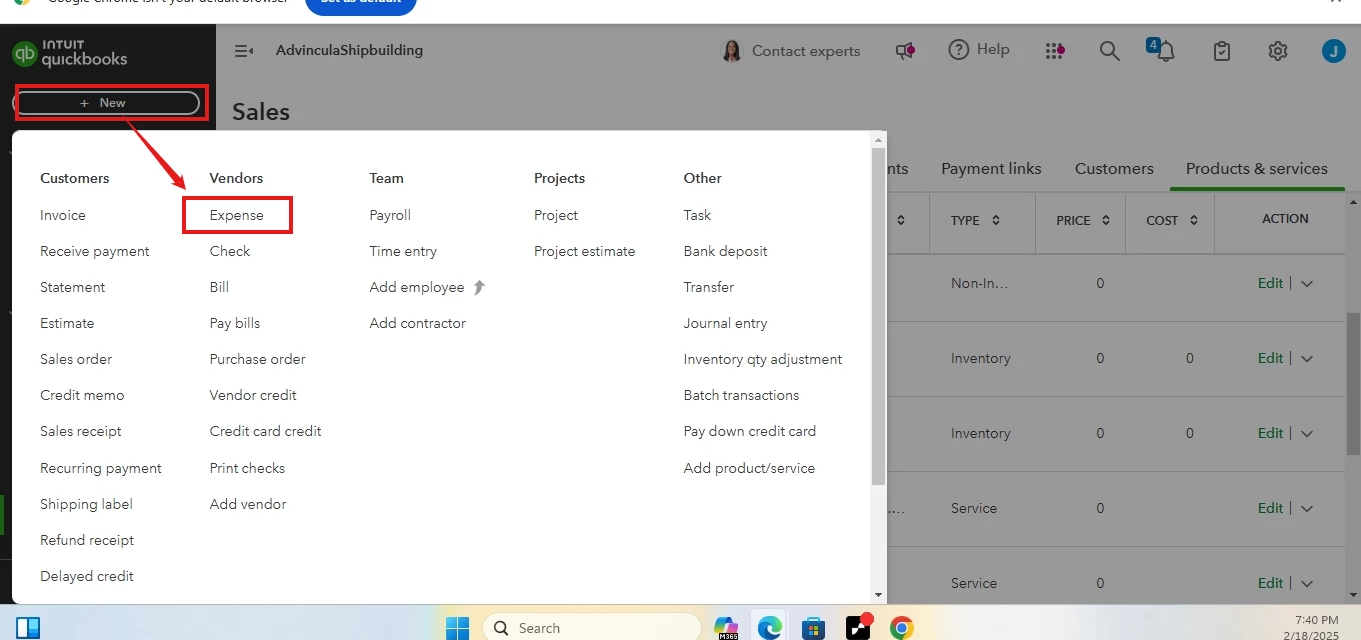Click the megaphone feedback icon

[x=905, y=51]
